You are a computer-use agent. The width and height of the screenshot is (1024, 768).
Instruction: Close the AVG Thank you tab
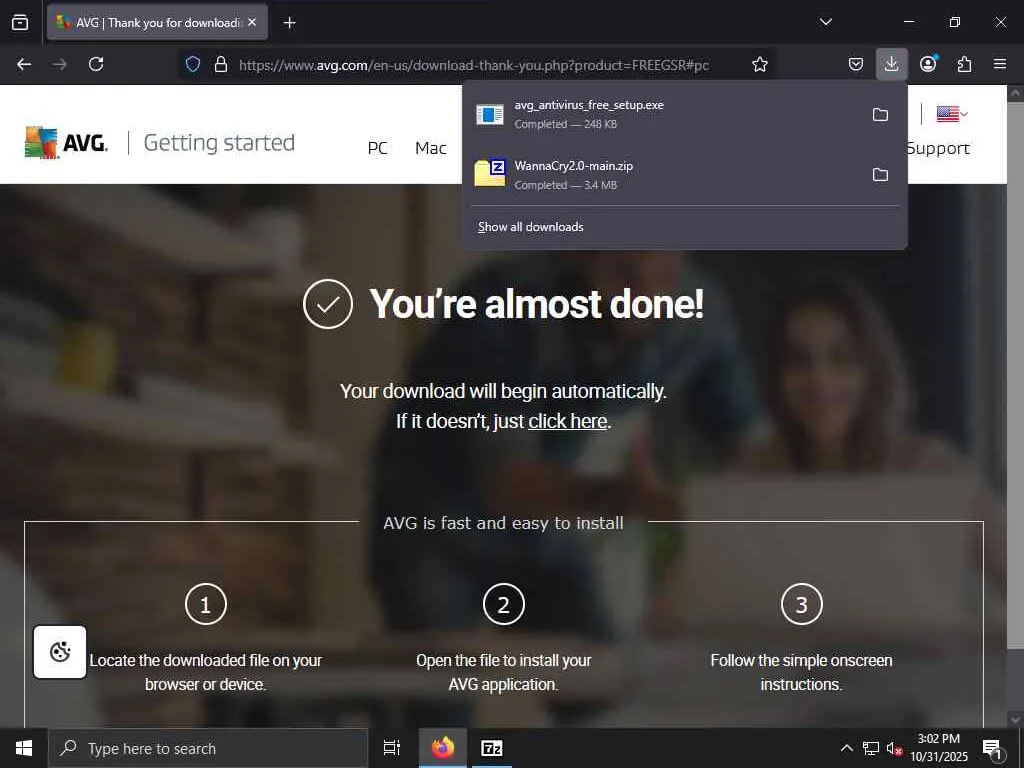pyautogui.click(x=252, y=22)
